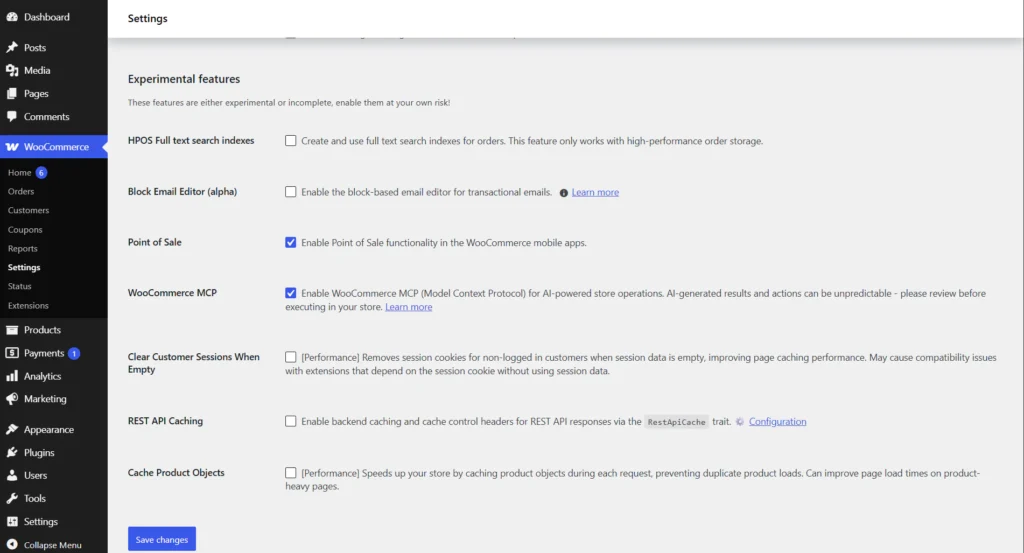Check the Block Email Editor checkbox
This screenshot has width=1024, height=553.
[291, 191]
